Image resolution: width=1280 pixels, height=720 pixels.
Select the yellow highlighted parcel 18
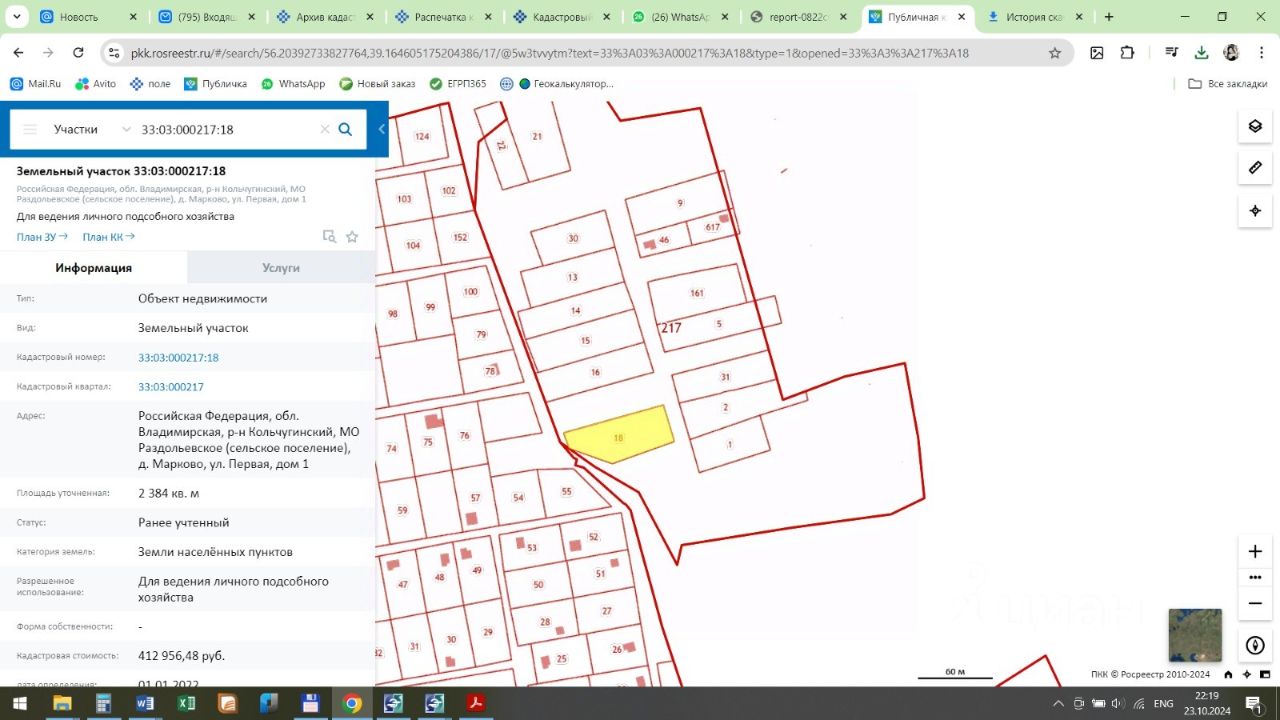[x=619, y=435]
